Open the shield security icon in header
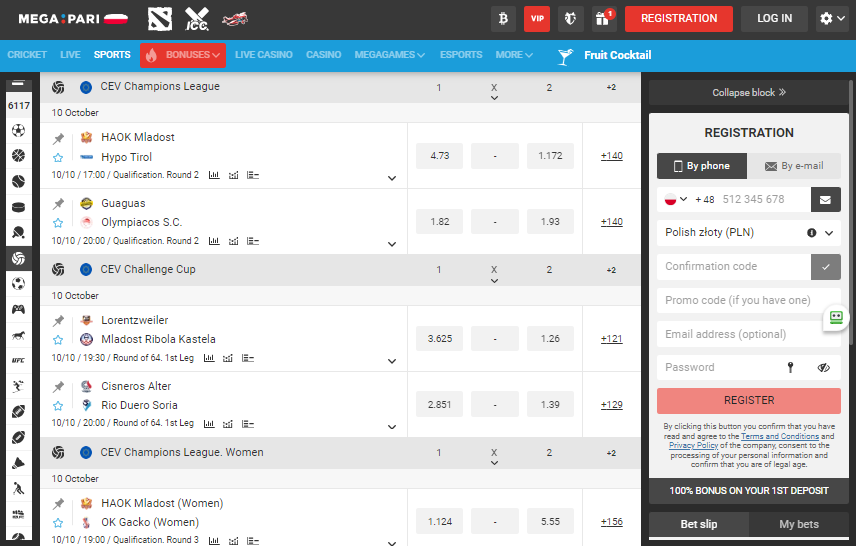This screenshot has width=856, height=546. tap(570, 19)
